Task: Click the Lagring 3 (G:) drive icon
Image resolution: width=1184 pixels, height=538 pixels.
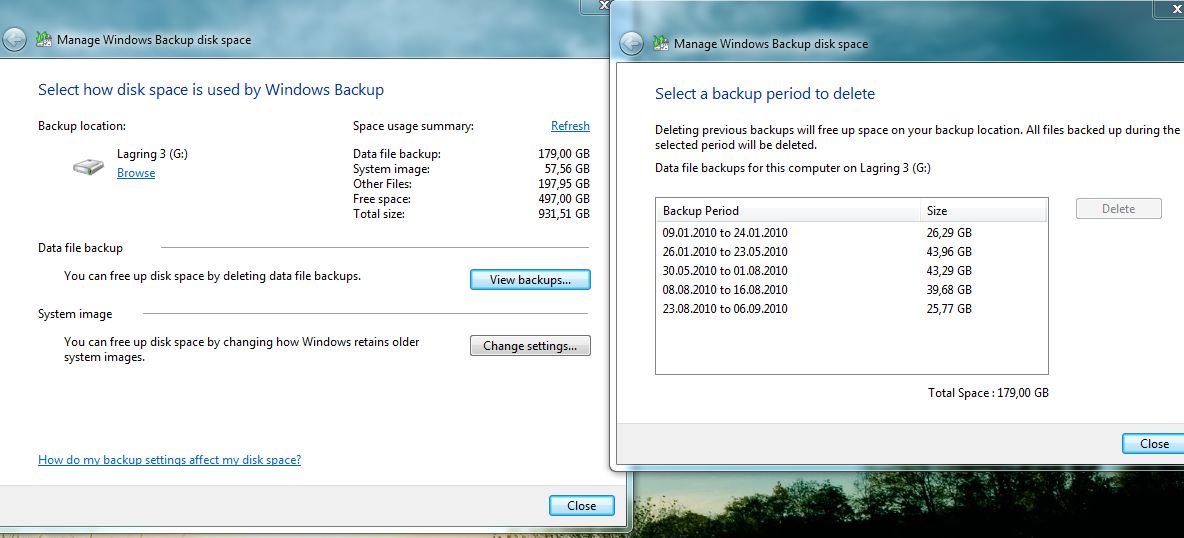Action: (88, 166)
